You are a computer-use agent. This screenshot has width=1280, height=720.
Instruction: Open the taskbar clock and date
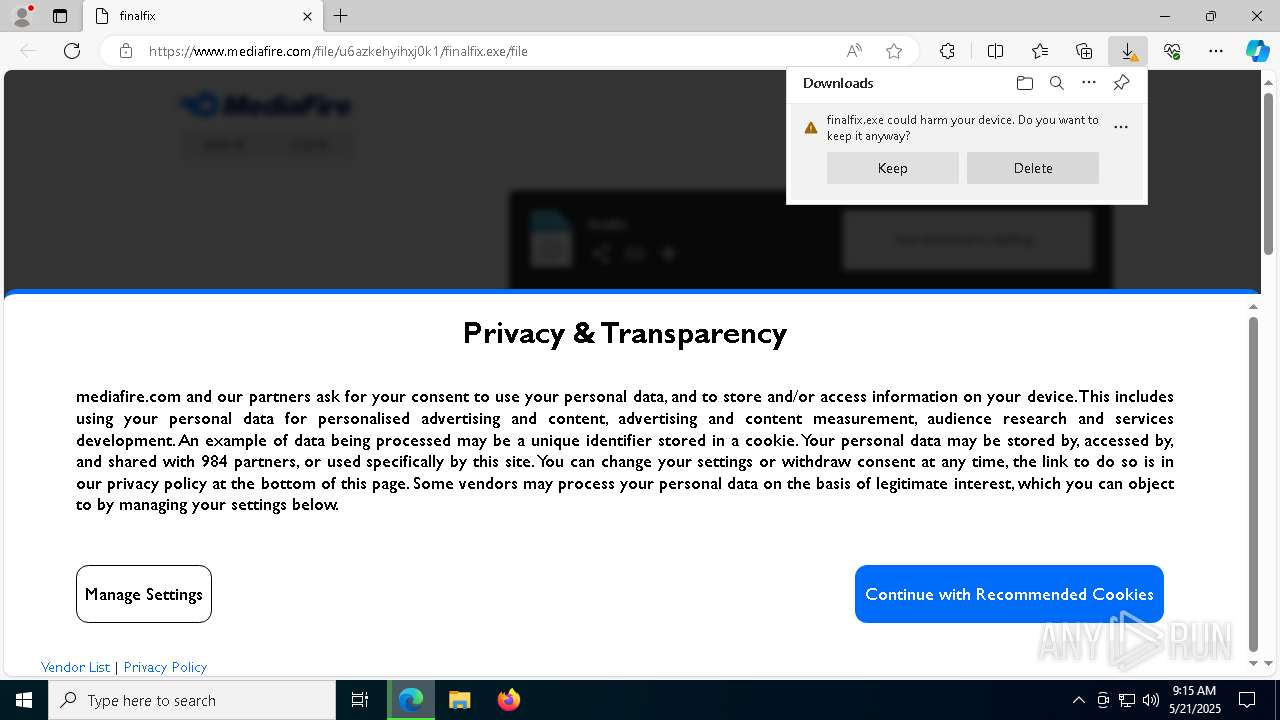[1195, 700]
